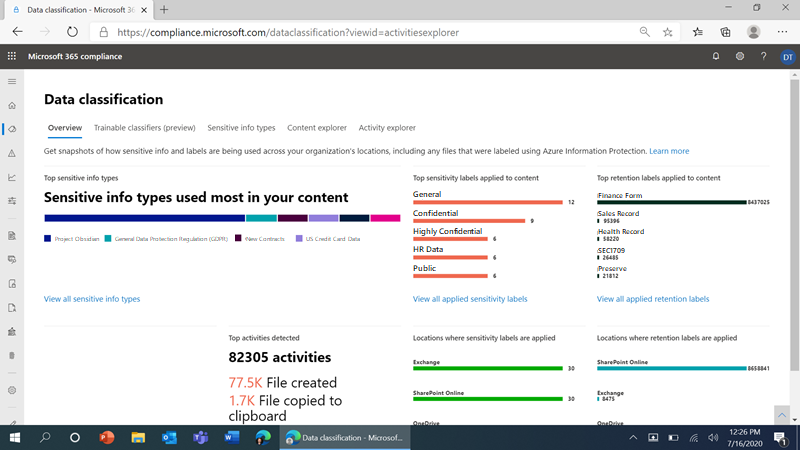Open the Alerts triangle sidebar icon
The width and height of the screenshot is (800, 450).
12,153
